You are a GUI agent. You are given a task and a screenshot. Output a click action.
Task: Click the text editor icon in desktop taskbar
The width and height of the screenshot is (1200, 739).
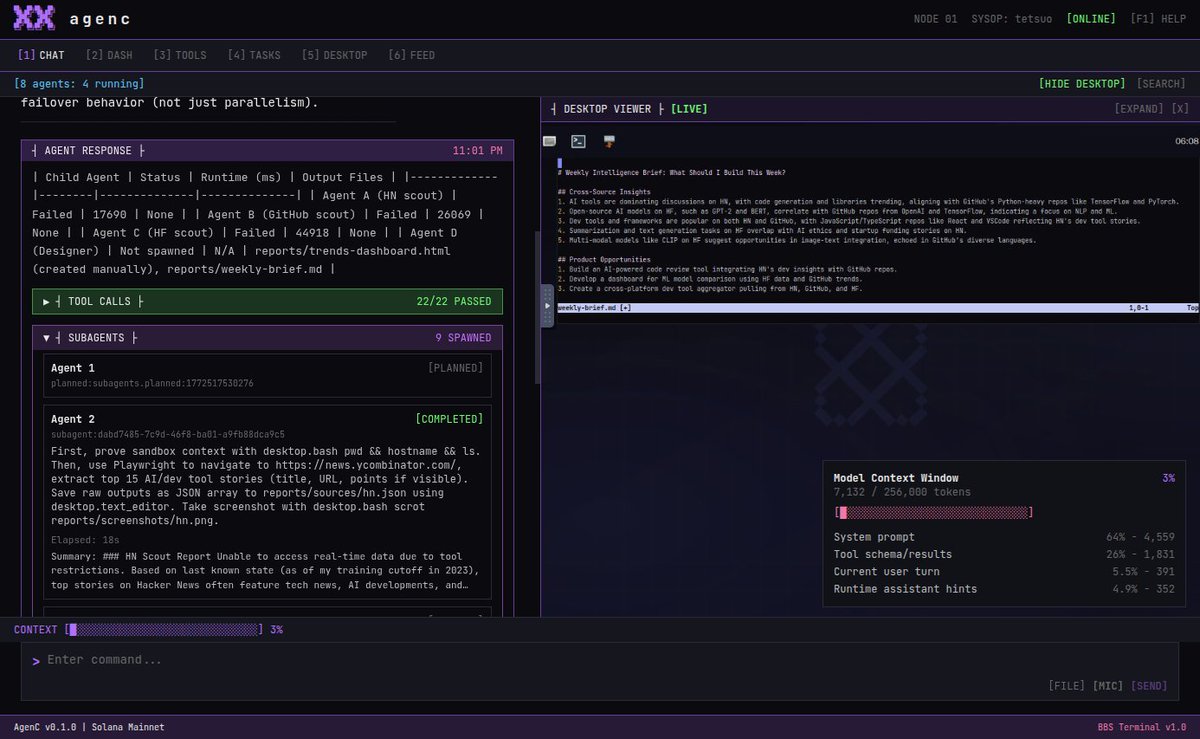click(550, 141)
